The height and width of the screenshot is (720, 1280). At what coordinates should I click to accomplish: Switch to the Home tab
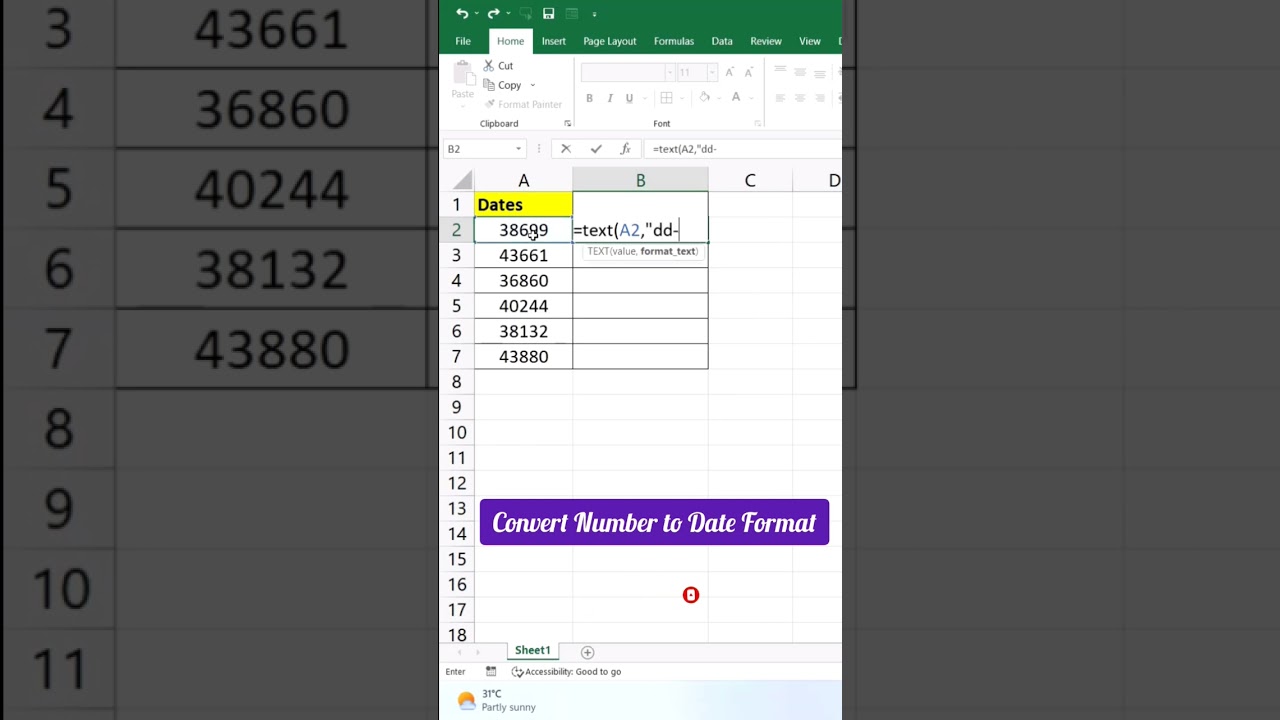[510, 41]
